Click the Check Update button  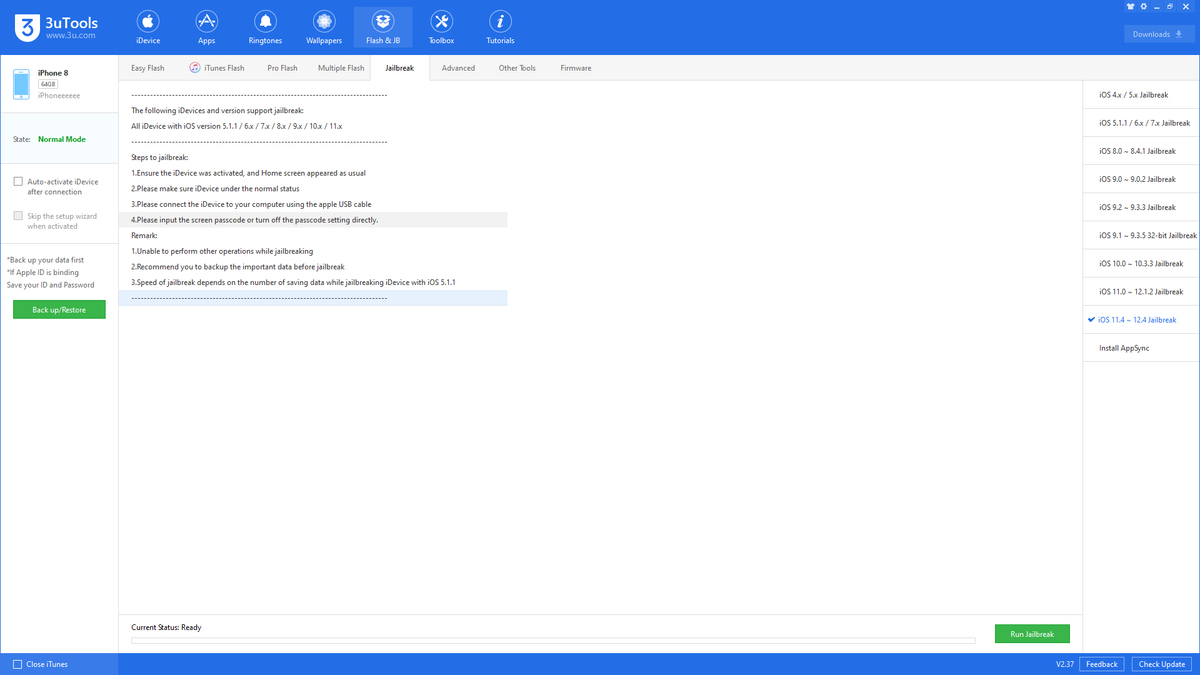1161,664
